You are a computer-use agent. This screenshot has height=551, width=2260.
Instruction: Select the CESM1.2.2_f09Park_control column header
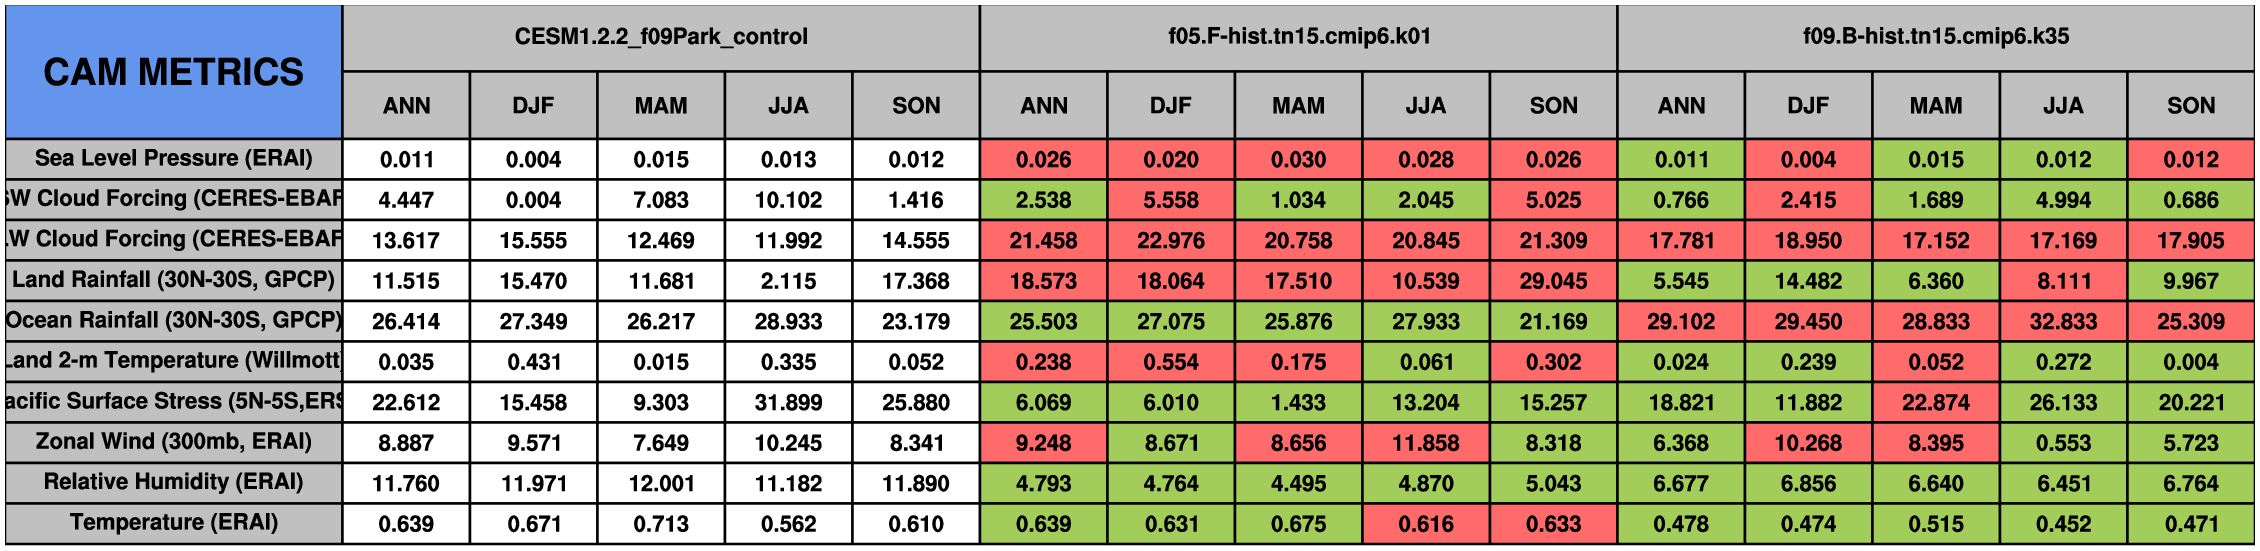coord(661,37)
